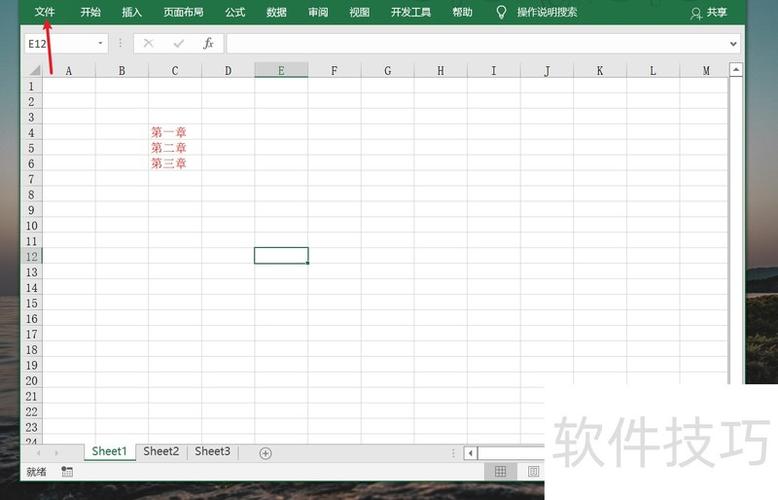Click the Select All corner triangle
This screenshot has height=500, width=778.
pyautogui.click(x=34, y=70)
